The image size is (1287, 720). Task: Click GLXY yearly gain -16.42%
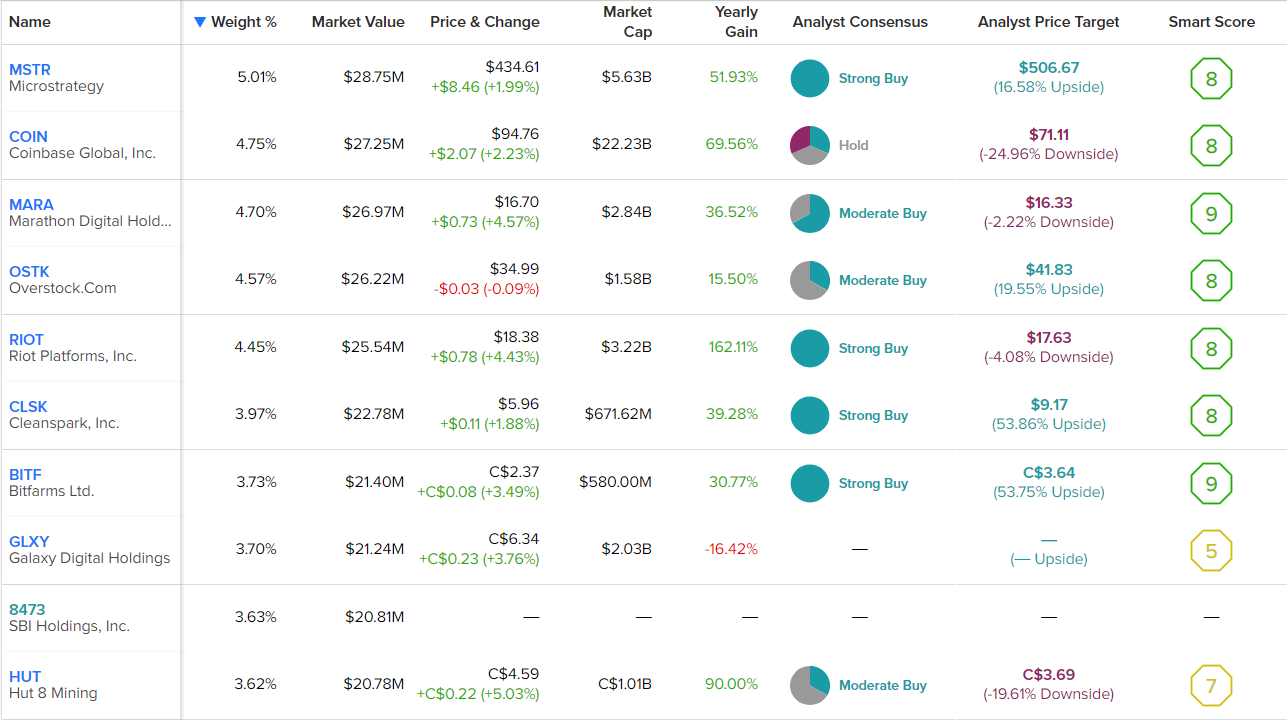click(731, 549)
